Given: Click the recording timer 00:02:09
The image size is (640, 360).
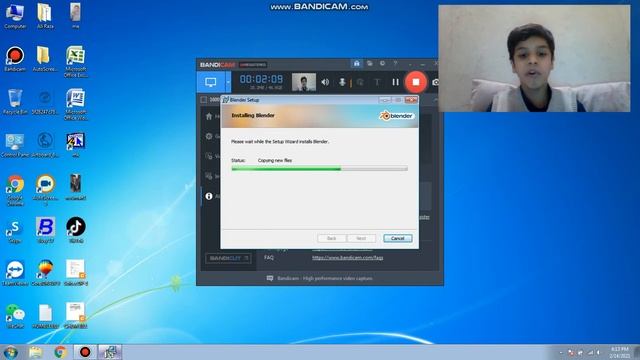Looking at the screenshot, I should tap(261, 79).
